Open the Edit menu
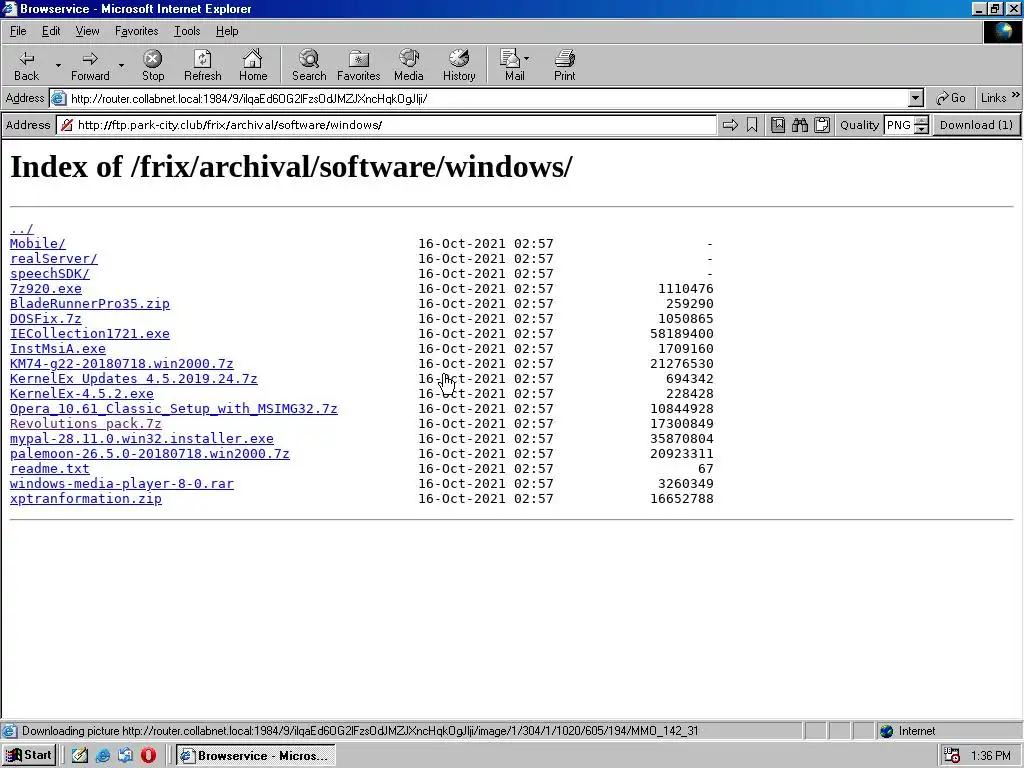This screenshot has width=1024, height=768. click(x=51, y=31)
